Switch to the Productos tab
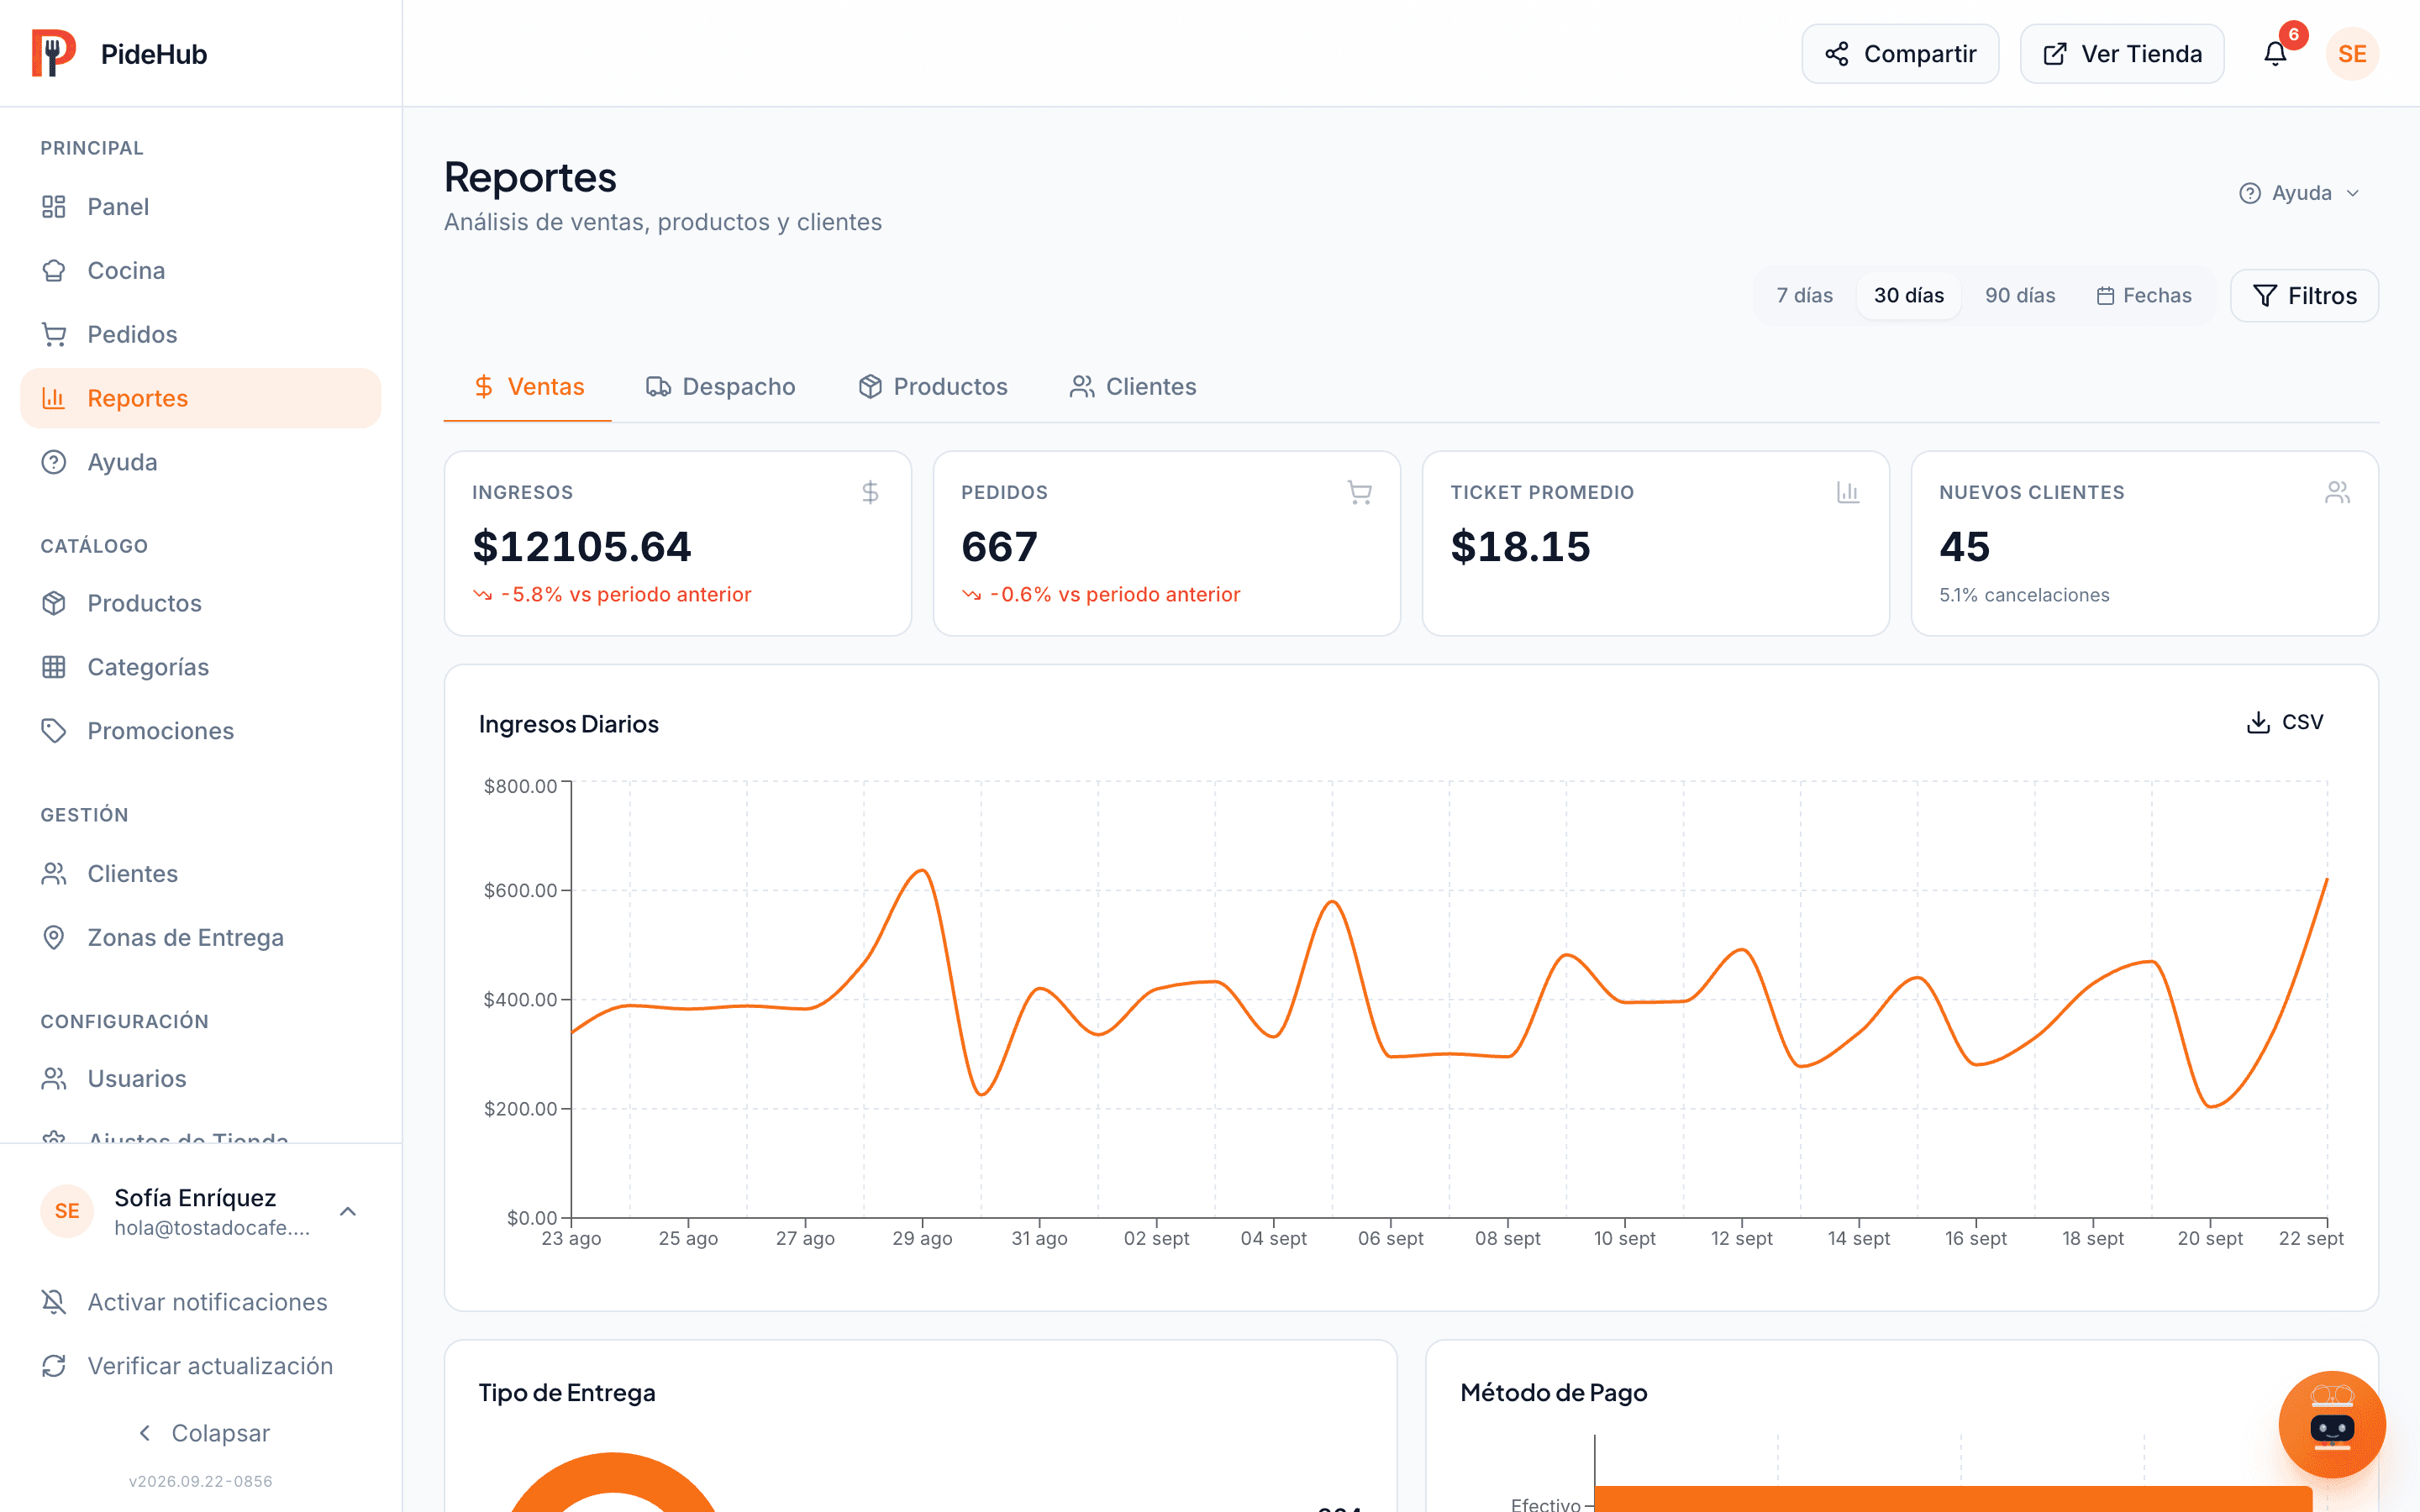This screenshot has width=2420, height=1512. pos(933,387)
